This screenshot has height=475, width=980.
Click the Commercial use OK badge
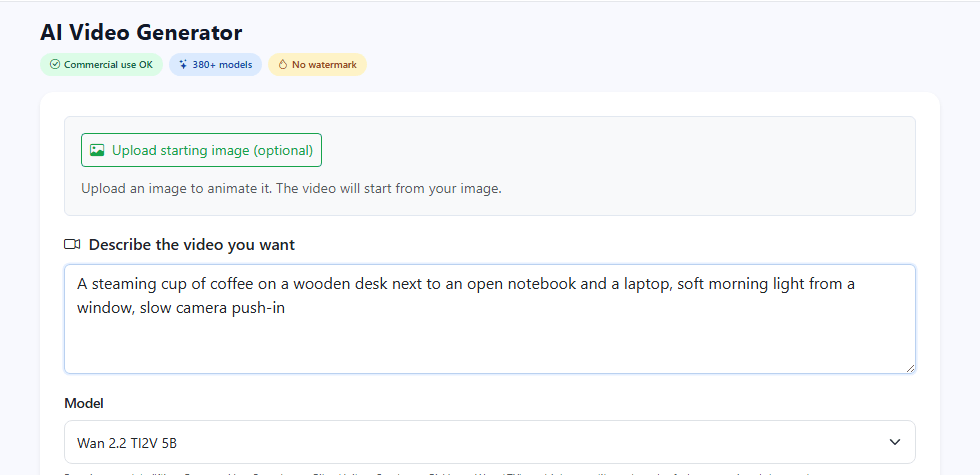click(x=101, y=64)
